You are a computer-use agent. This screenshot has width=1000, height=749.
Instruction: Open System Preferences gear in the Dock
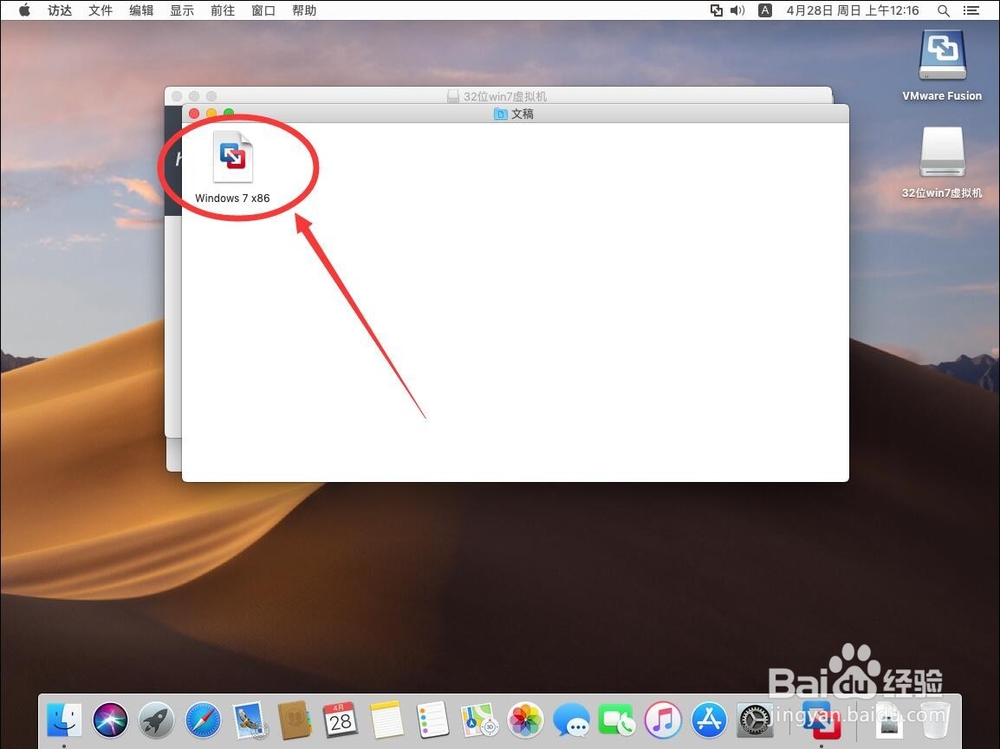[x=755, y=720]
